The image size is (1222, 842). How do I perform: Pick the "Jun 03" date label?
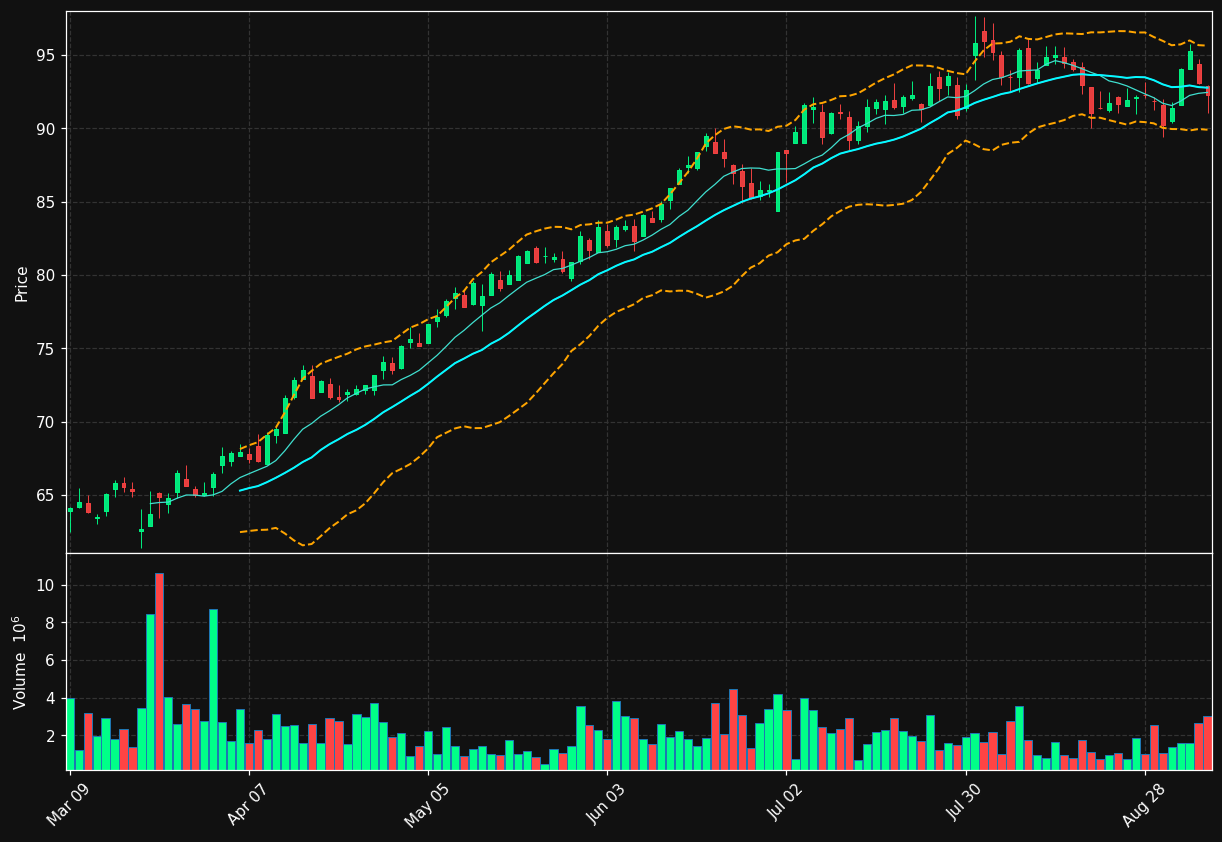605,802
